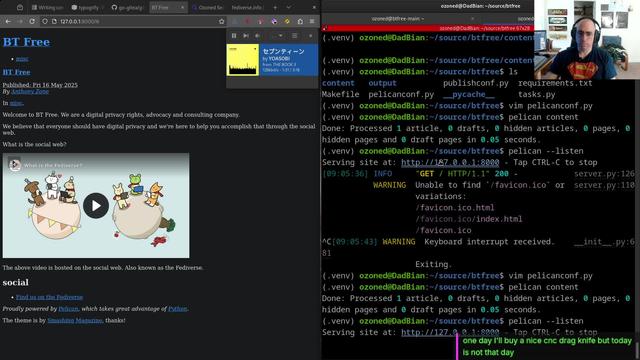Click 'Keyboard interrupt received.' warning text
Viewport: 640px width, 360px height.
click(489, 242)
